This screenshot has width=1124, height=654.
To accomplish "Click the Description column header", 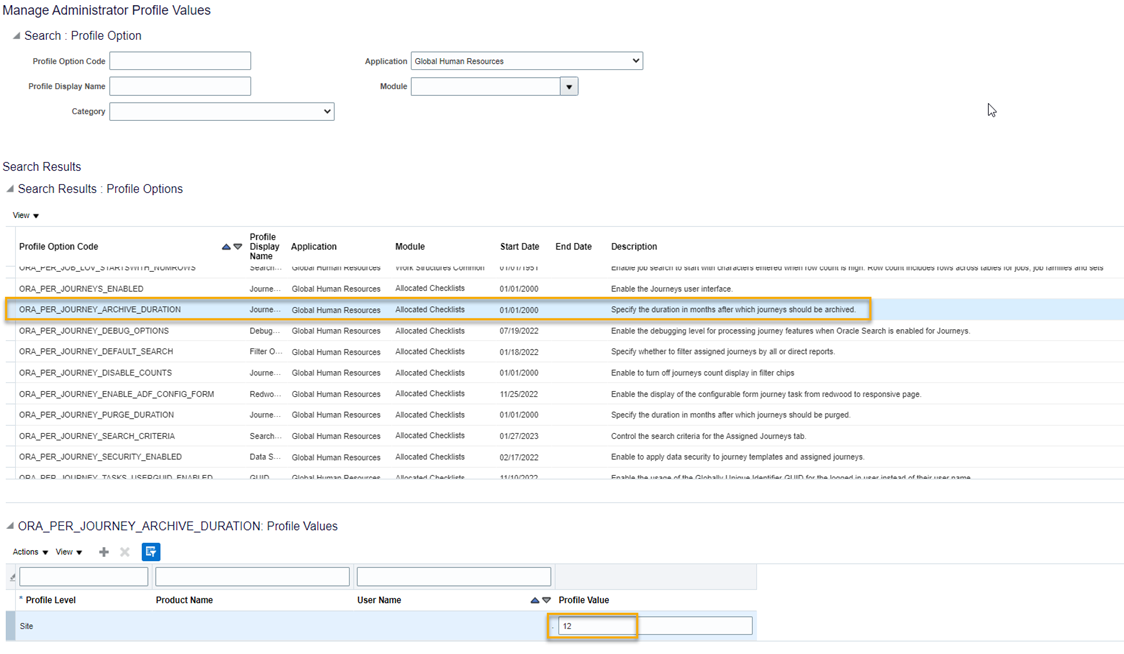I will tap(634, 247).
